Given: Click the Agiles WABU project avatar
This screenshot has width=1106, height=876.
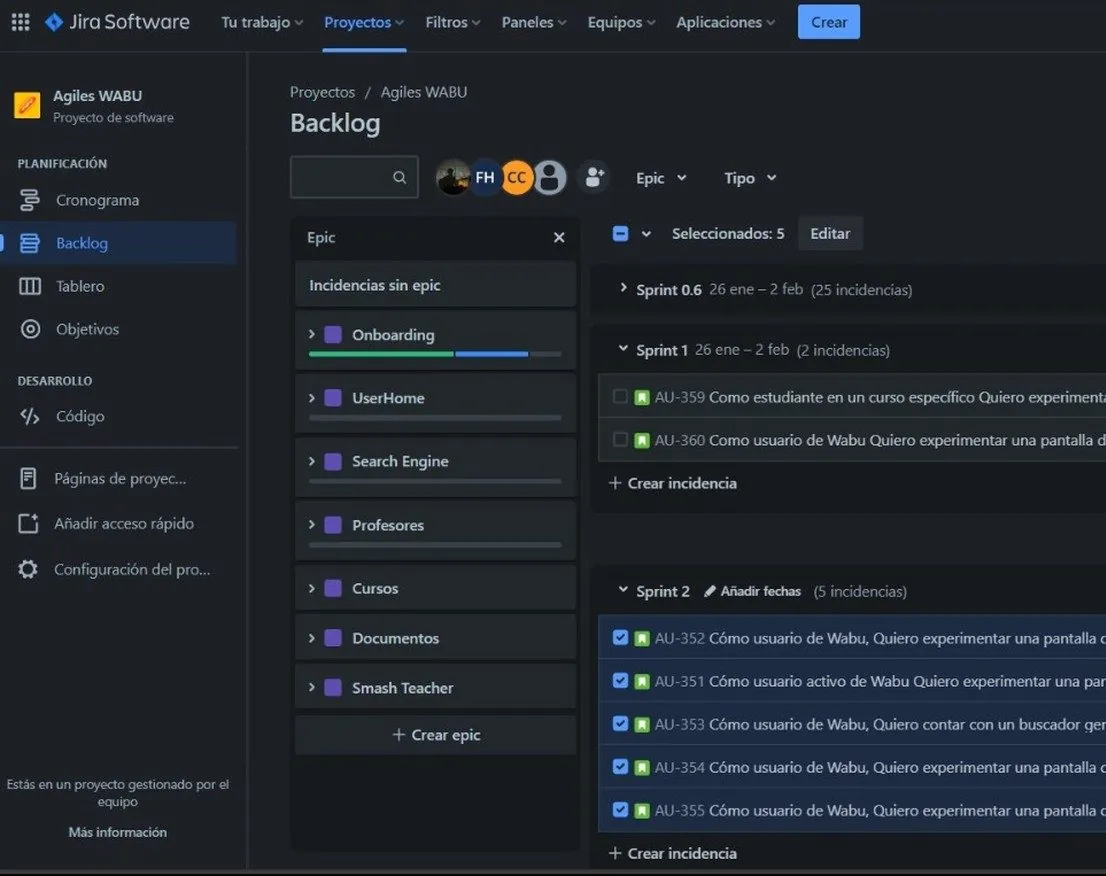Looking at the screenshot, I should pos(28,106).
